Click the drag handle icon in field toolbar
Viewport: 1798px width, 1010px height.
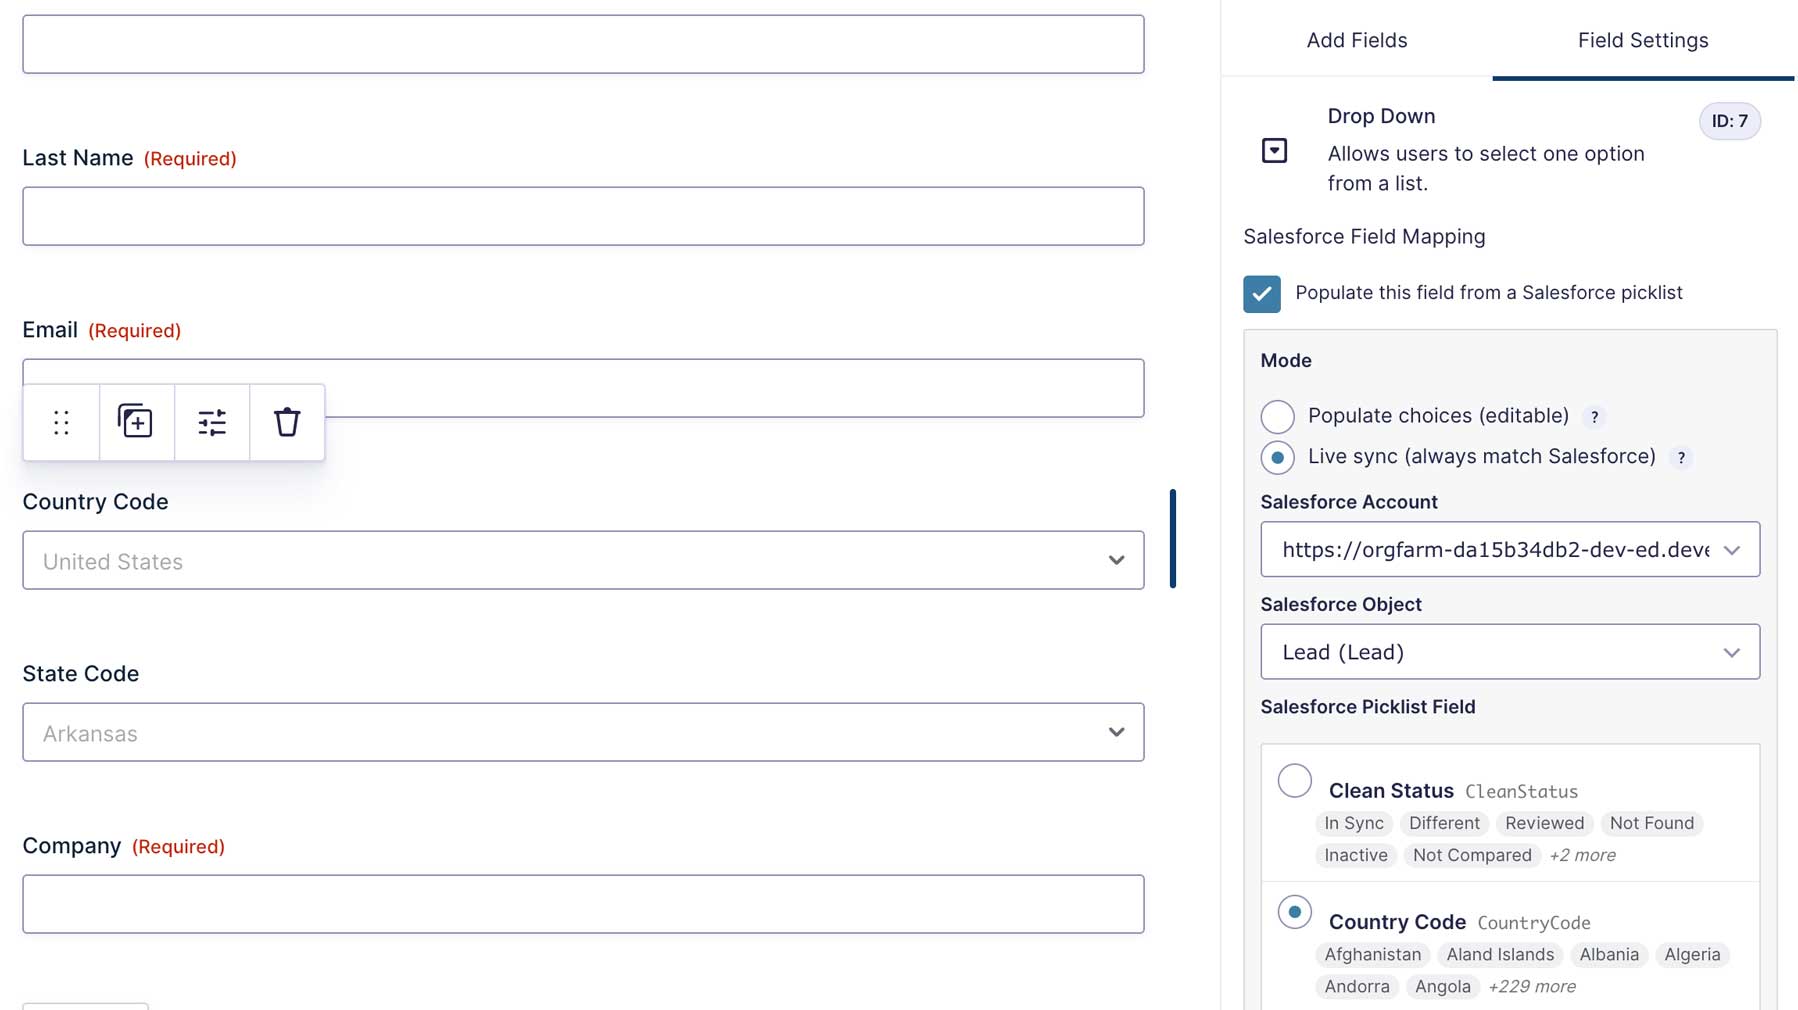pyautogui.click(x=61, y=423)
